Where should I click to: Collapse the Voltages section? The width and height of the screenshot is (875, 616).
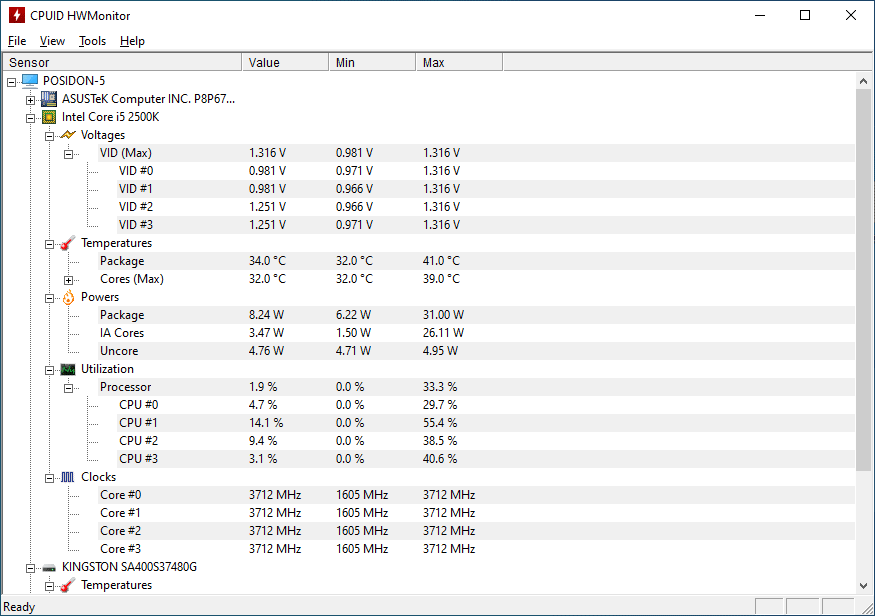[50, 136]
